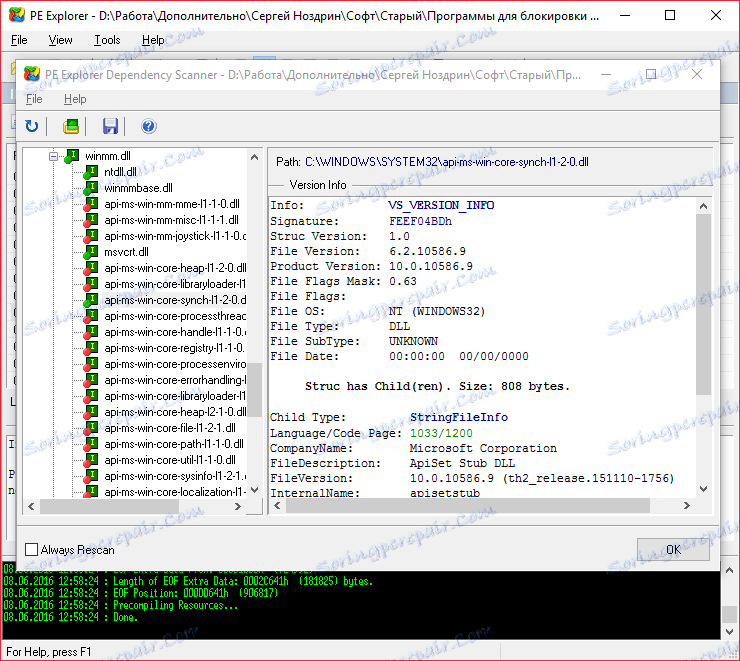The image size is (740, 661).
Task: Click the Save floppy disk toolbar icon
Action: [x=110, y=126]
